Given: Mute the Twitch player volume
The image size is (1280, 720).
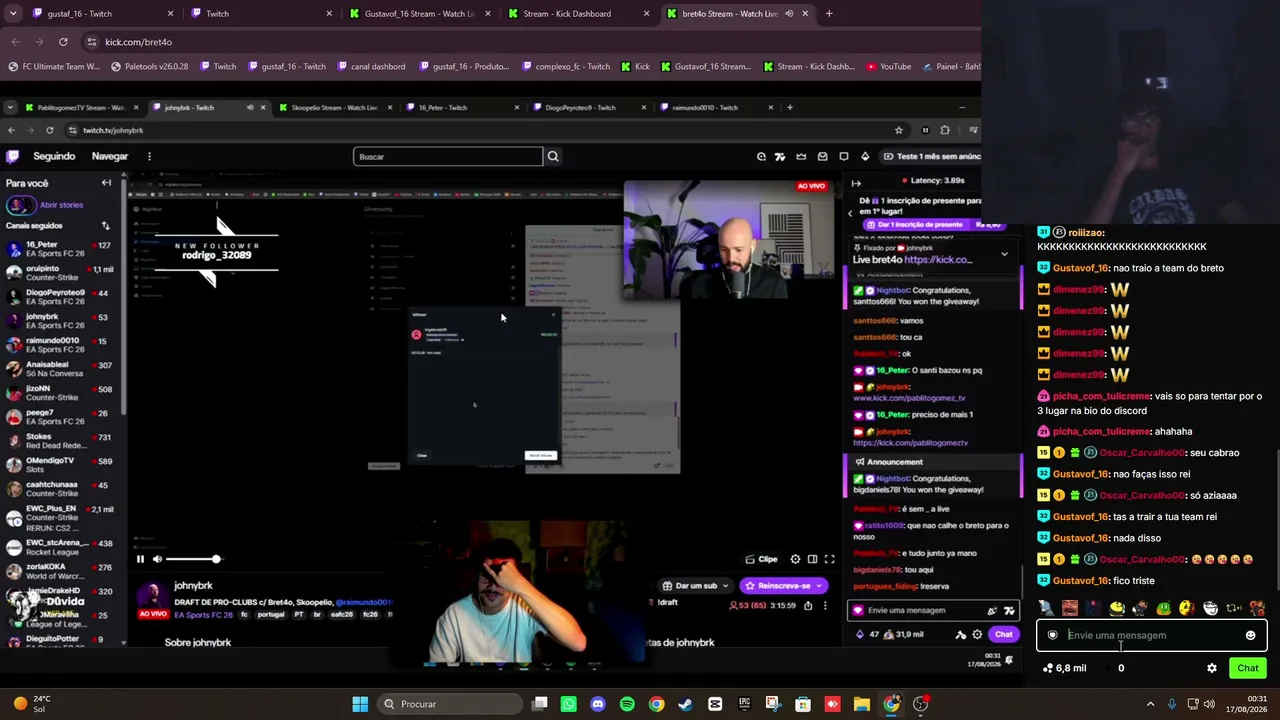Looking at the screenshot, I should click(157, 559).
